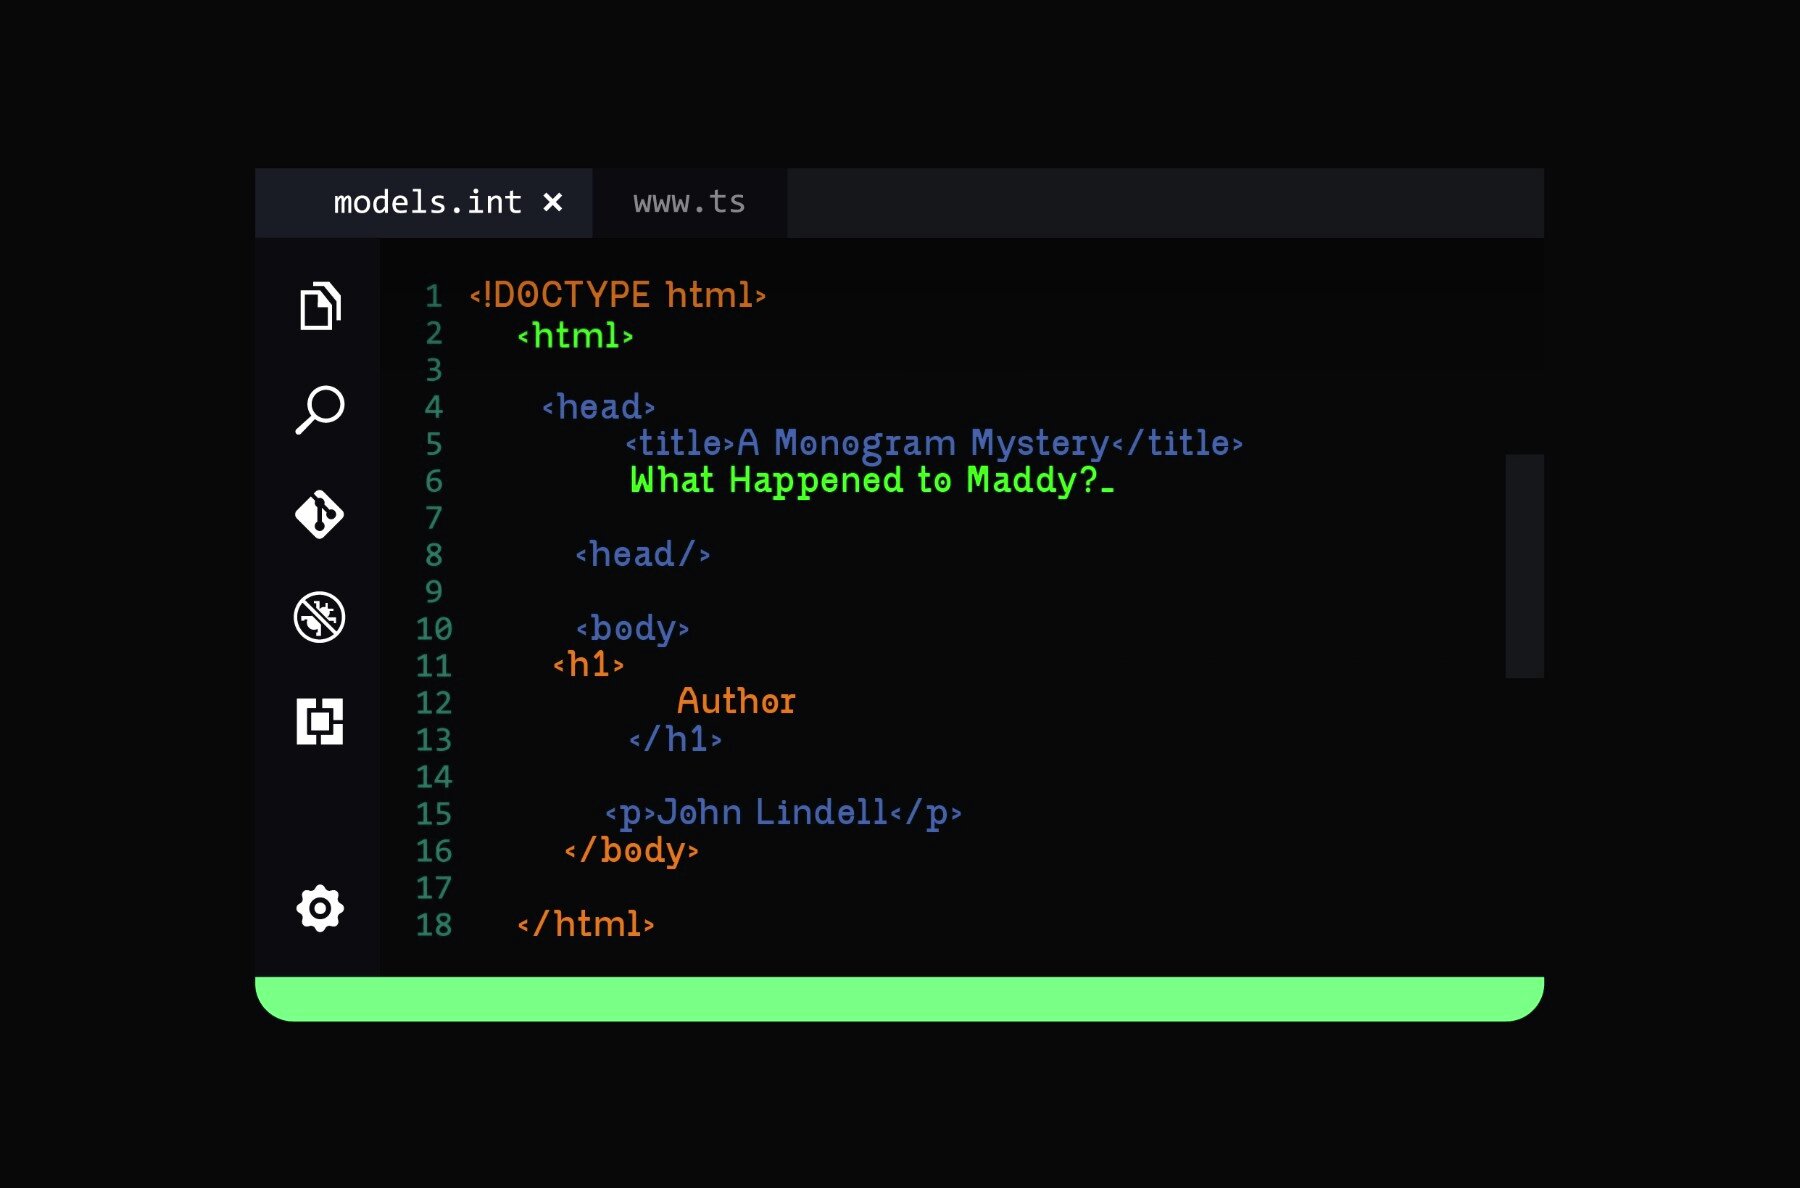
Task: Open the Source Control git icon
Action: point(320,514)
